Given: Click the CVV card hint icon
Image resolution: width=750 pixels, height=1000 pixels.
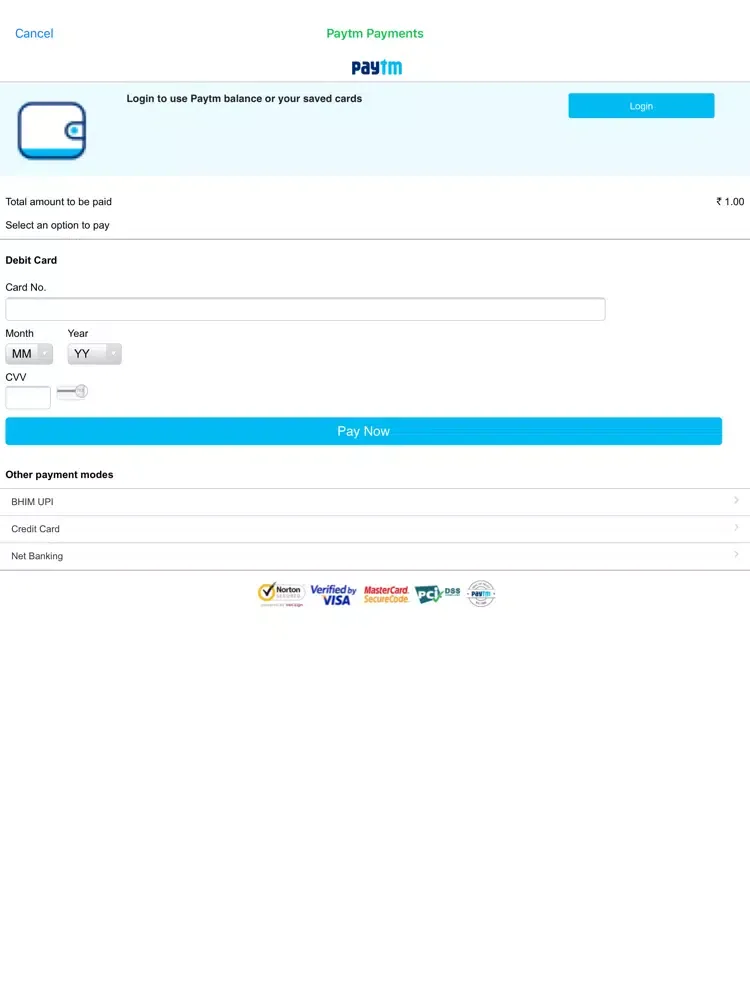Looking at the screenshot, I should [72, 392].
